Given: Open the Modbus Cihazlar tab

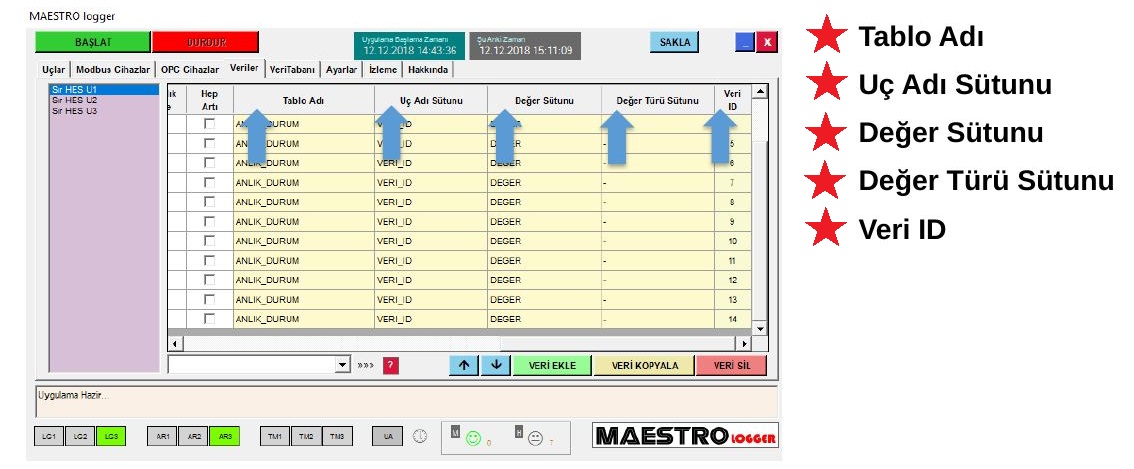Looking at the screenshot, I should 113,69.
